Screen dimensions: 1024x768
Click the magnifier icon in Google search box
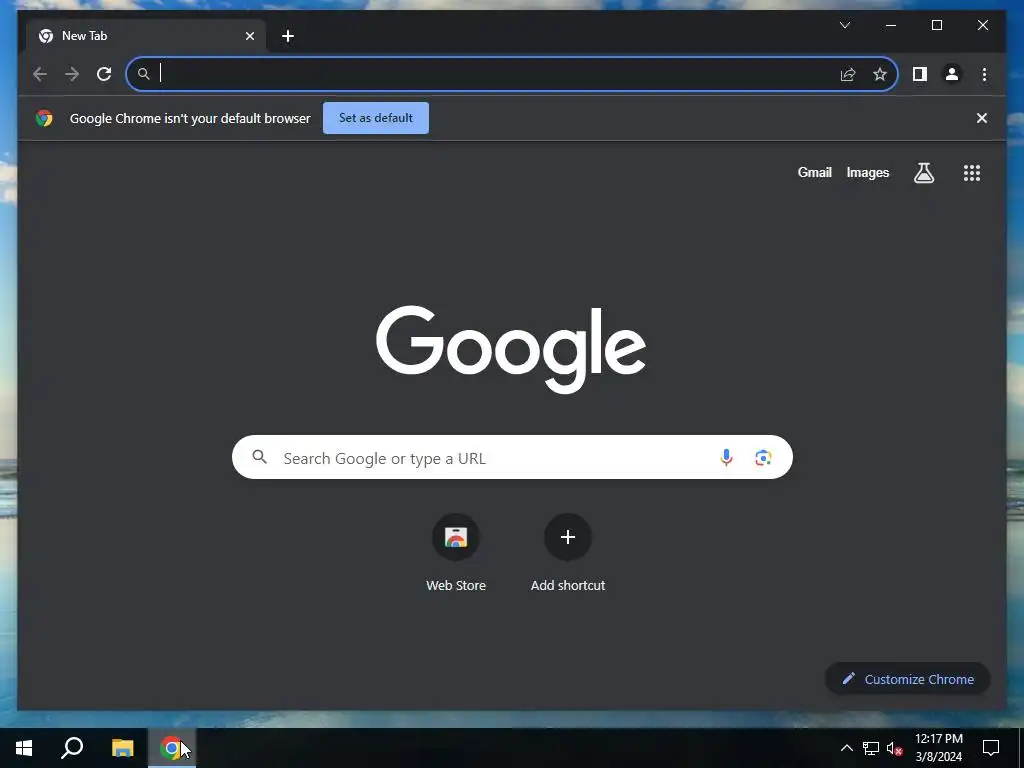coord(259,457)
